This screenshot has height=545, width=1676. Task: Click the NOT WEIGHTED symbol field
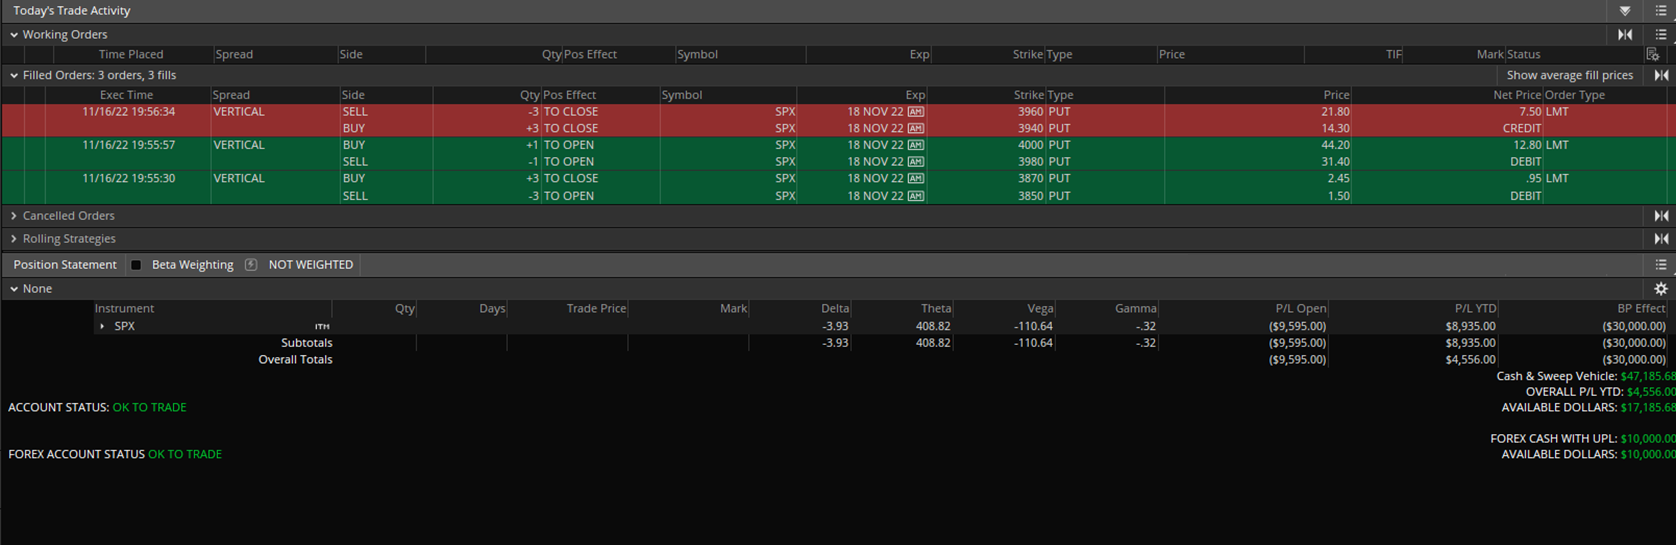click(310, 265)
